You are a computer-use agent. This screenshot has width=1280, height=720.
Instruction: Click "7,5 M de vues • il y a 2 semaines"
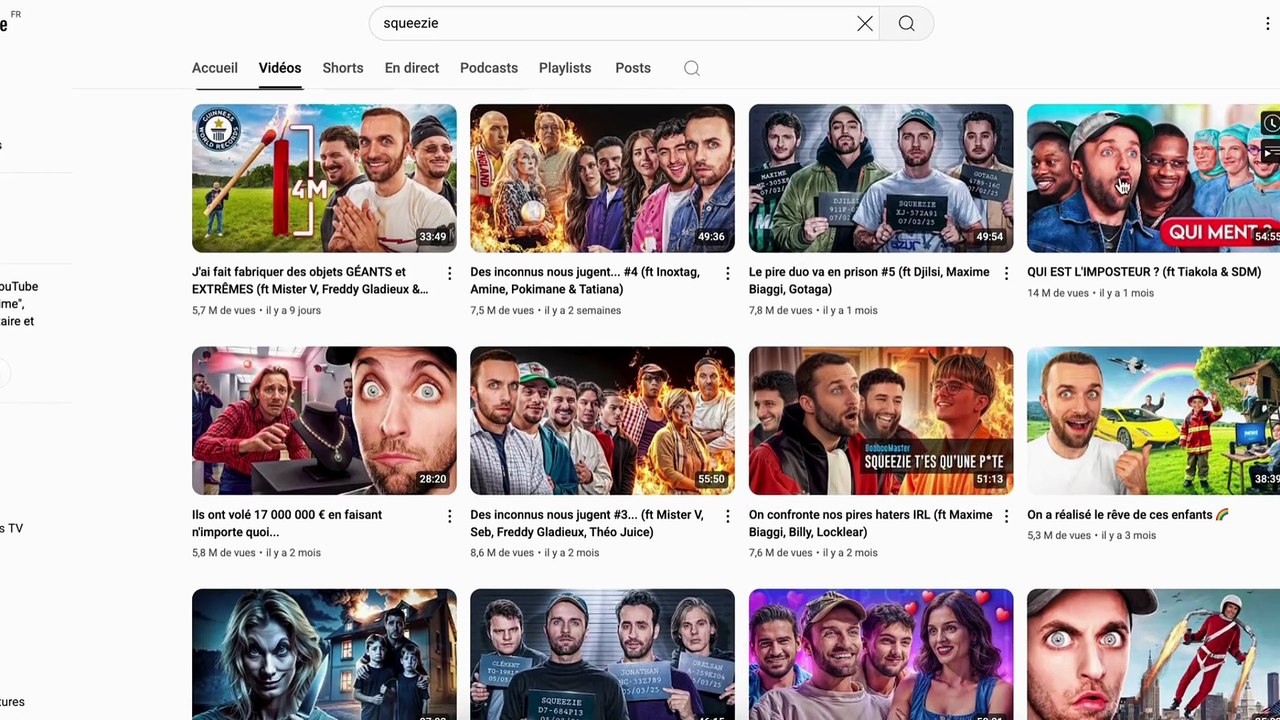tap(546, 311)
